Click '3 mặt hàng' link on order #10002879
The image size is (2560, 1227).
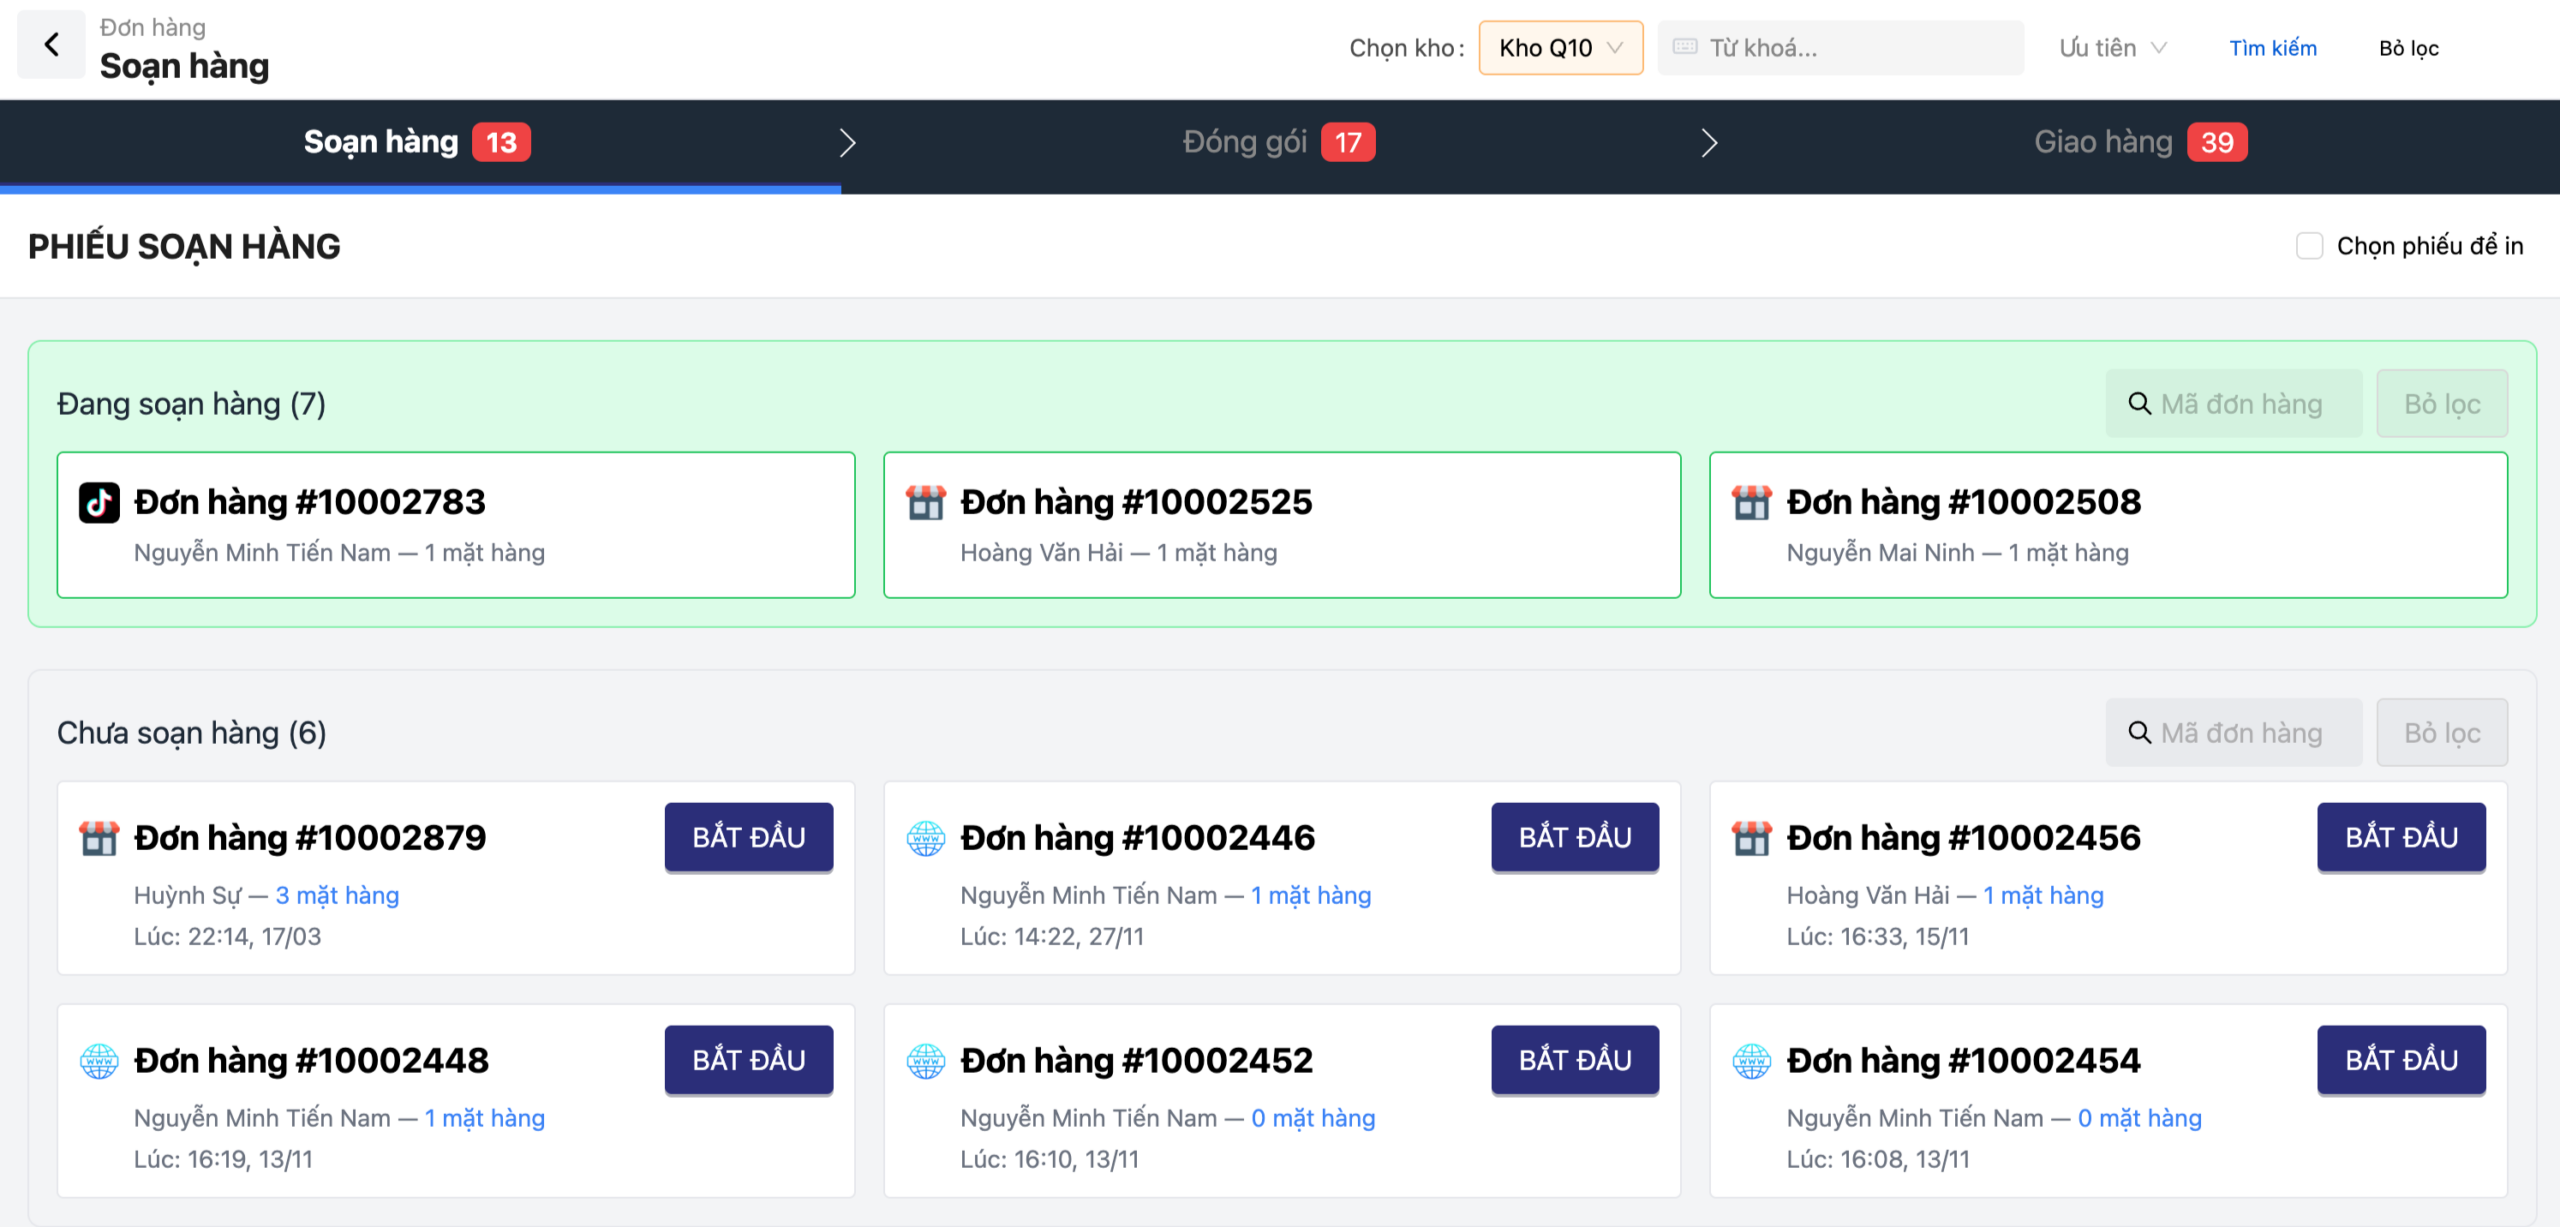[337, 895]
